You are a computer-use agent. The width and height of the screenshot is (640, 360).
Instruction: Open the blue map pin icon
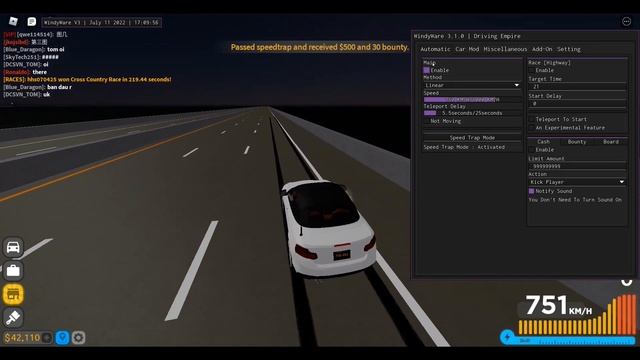tap(62, 338)
